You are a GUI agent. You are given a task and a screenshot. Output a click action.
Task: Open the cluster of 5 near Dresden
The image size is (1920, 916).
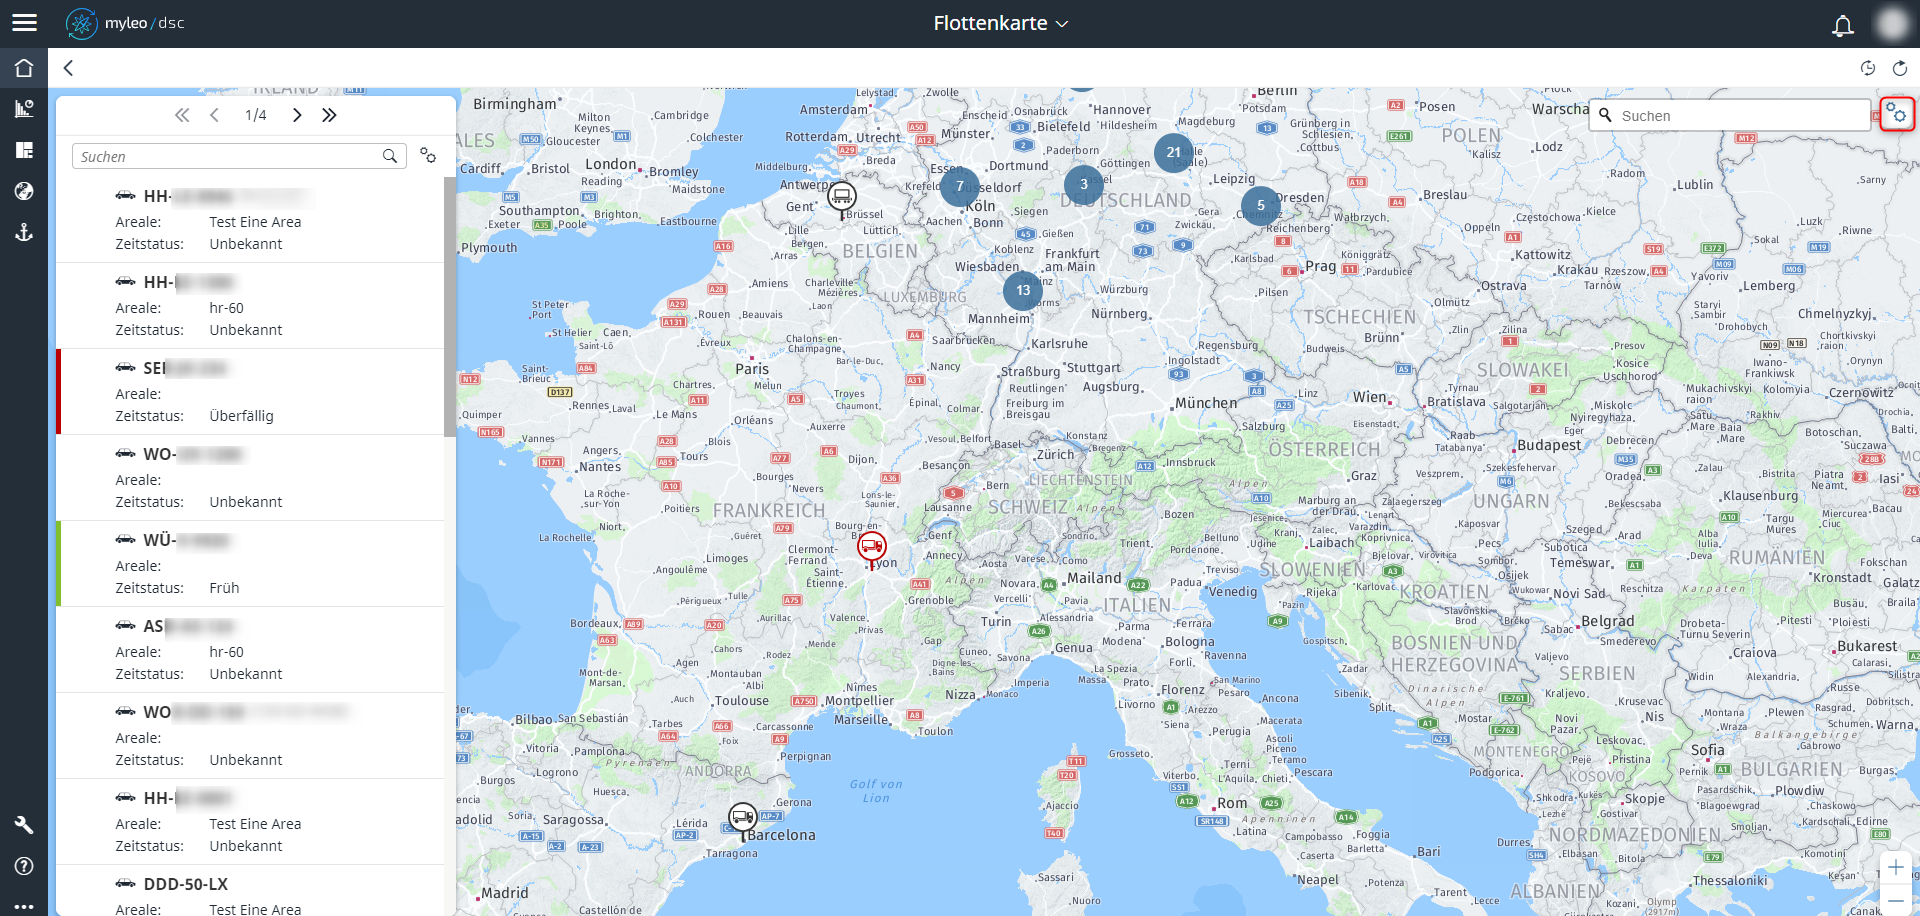coord(1261,205)
